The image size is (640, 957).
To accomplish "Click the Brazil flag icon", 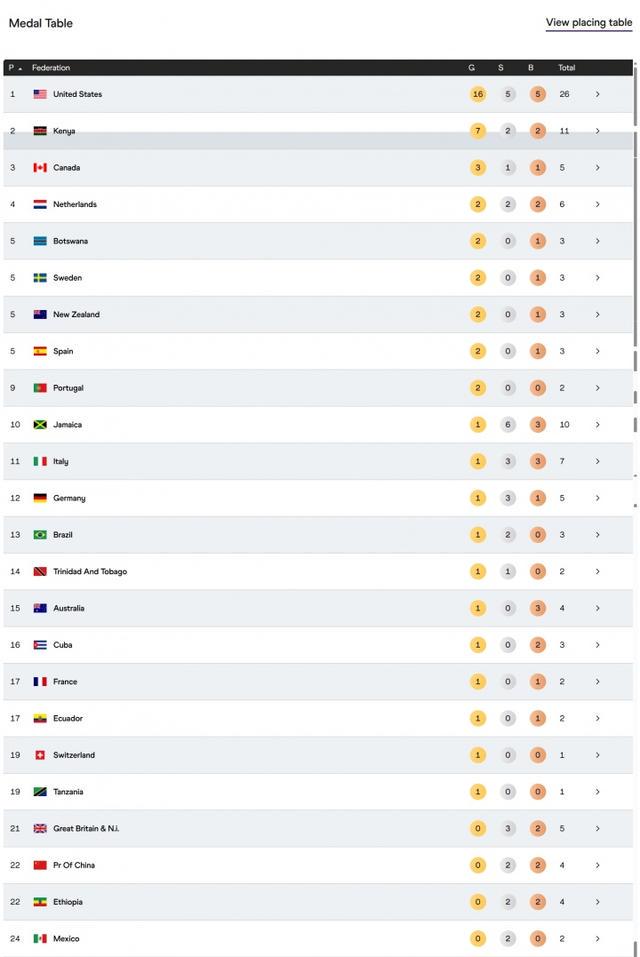I will pyautogui.click(x=40, y=535).
